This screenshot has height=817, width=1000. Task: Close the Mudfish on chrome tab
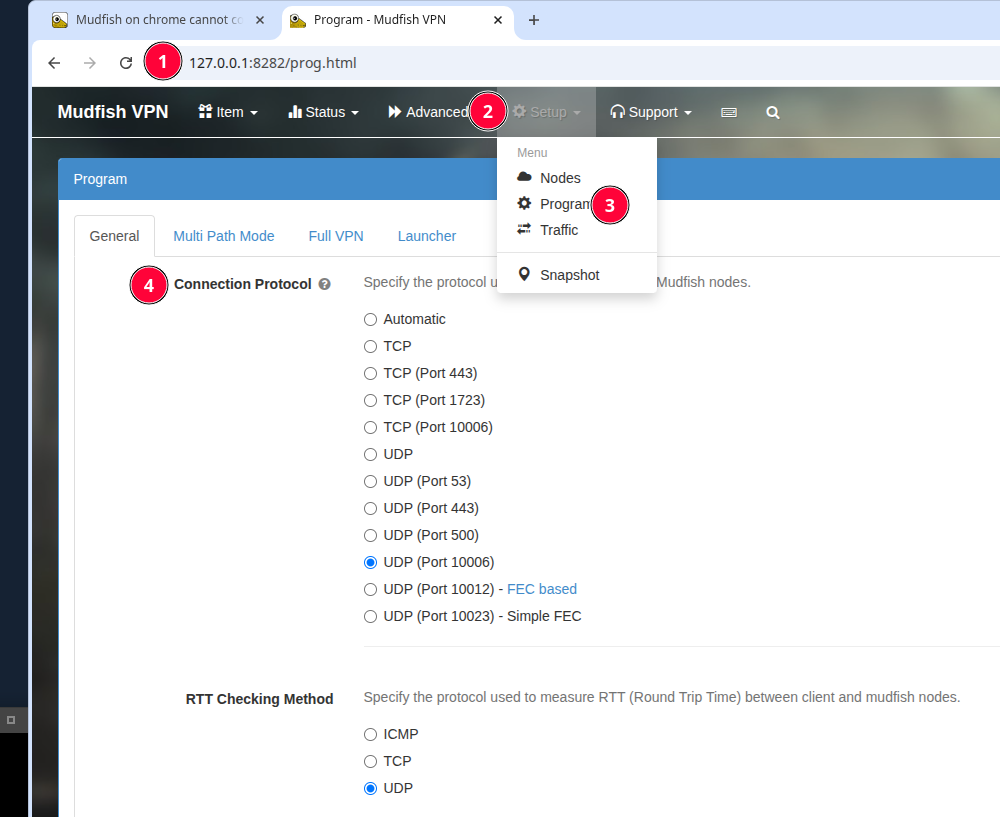click(260, 20)
